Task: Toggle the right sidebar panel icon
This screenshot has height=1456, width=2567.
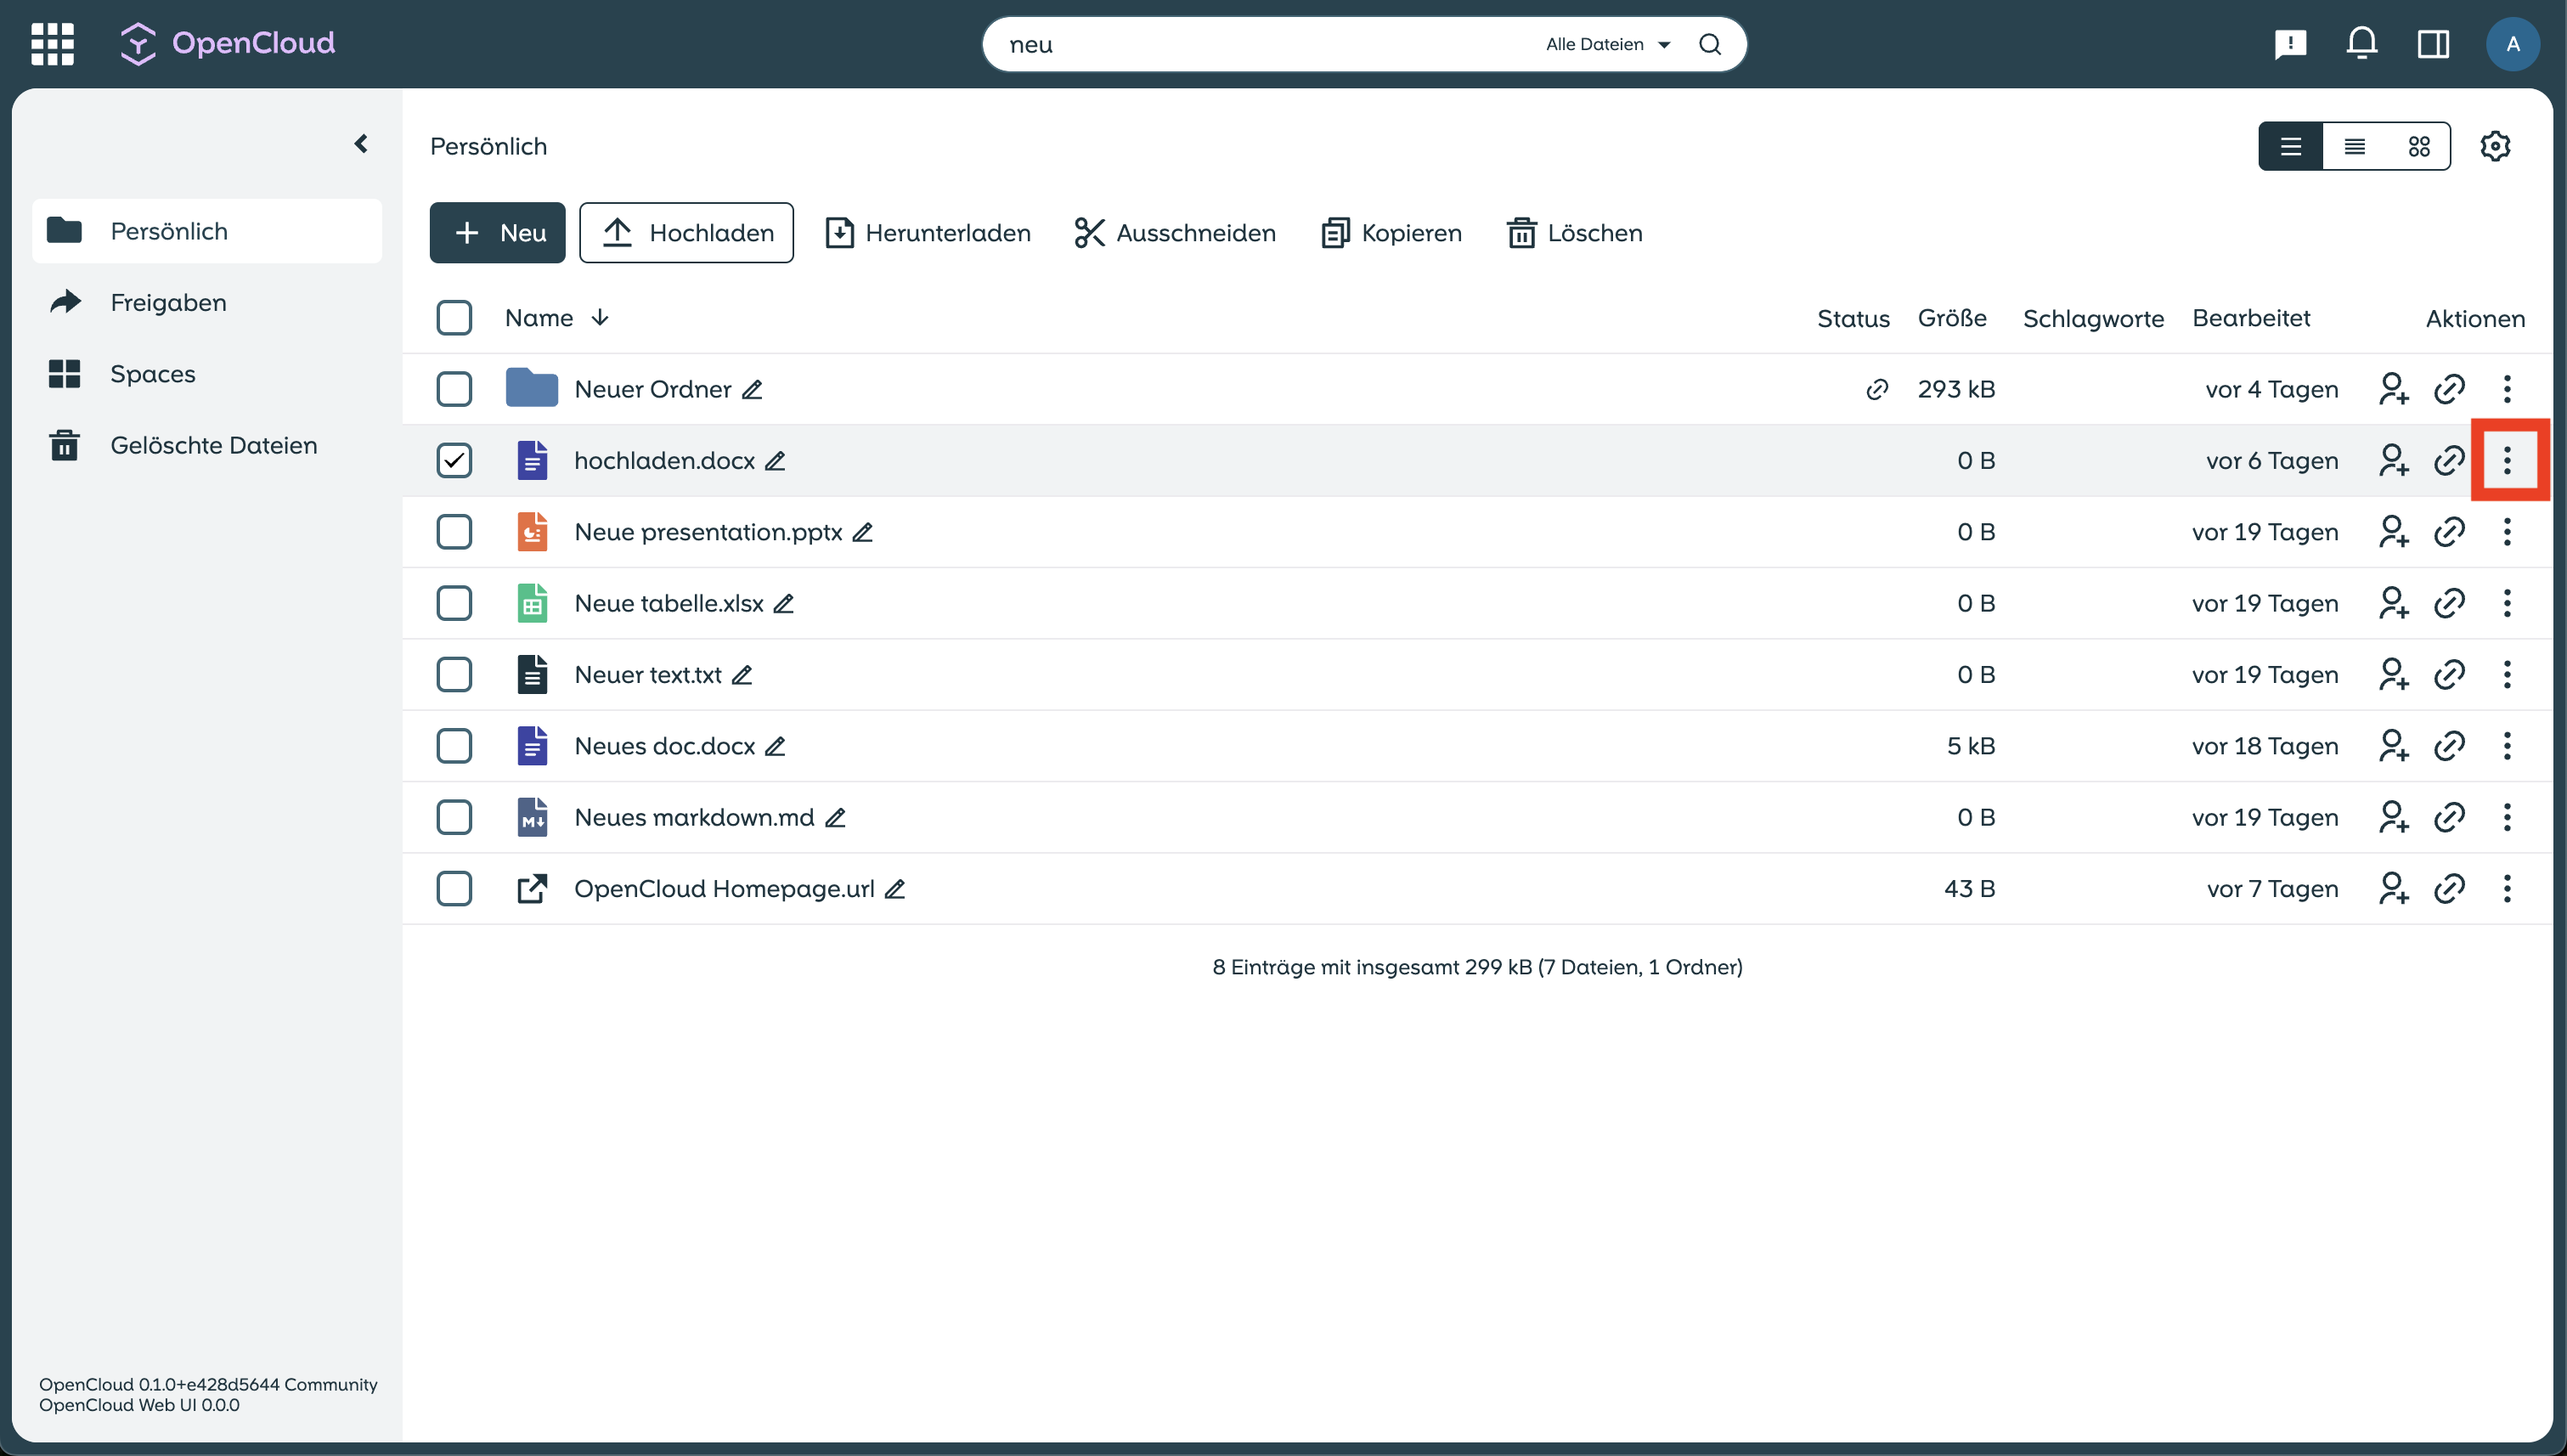Action: (2433, 44)
